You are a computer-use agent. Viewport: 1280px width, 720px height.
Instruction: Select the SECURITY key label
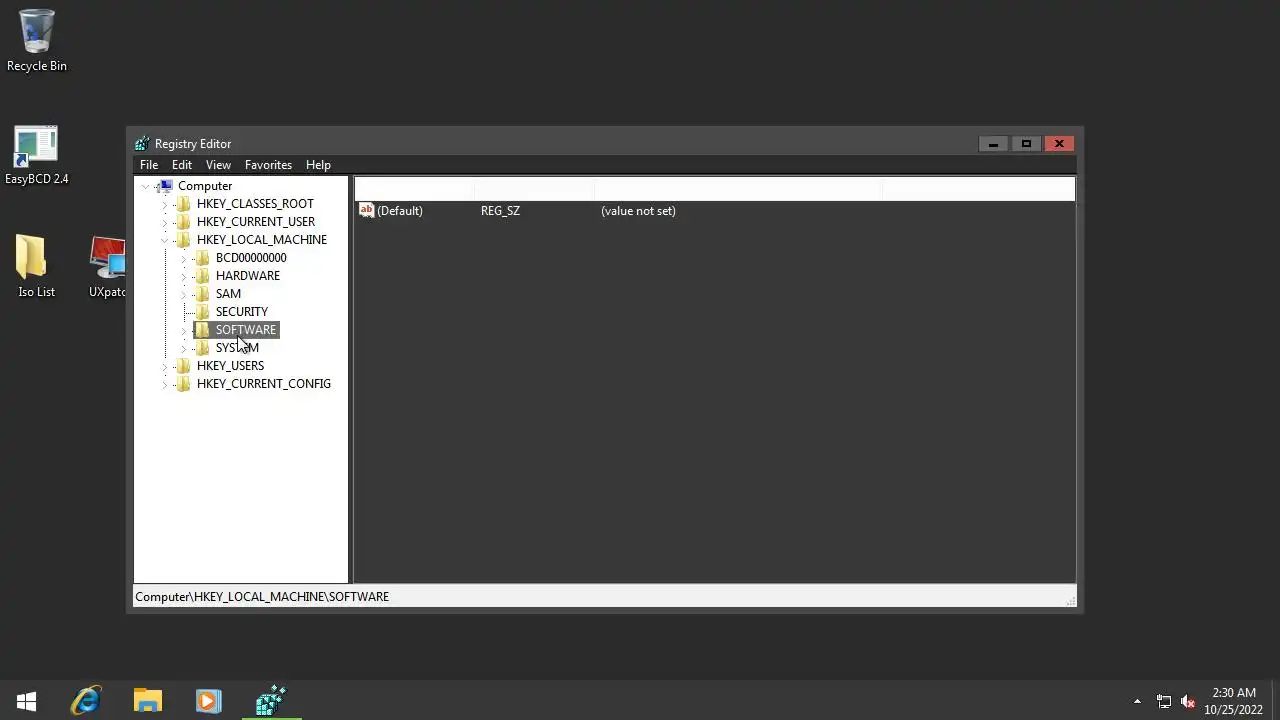click(242, 312)
